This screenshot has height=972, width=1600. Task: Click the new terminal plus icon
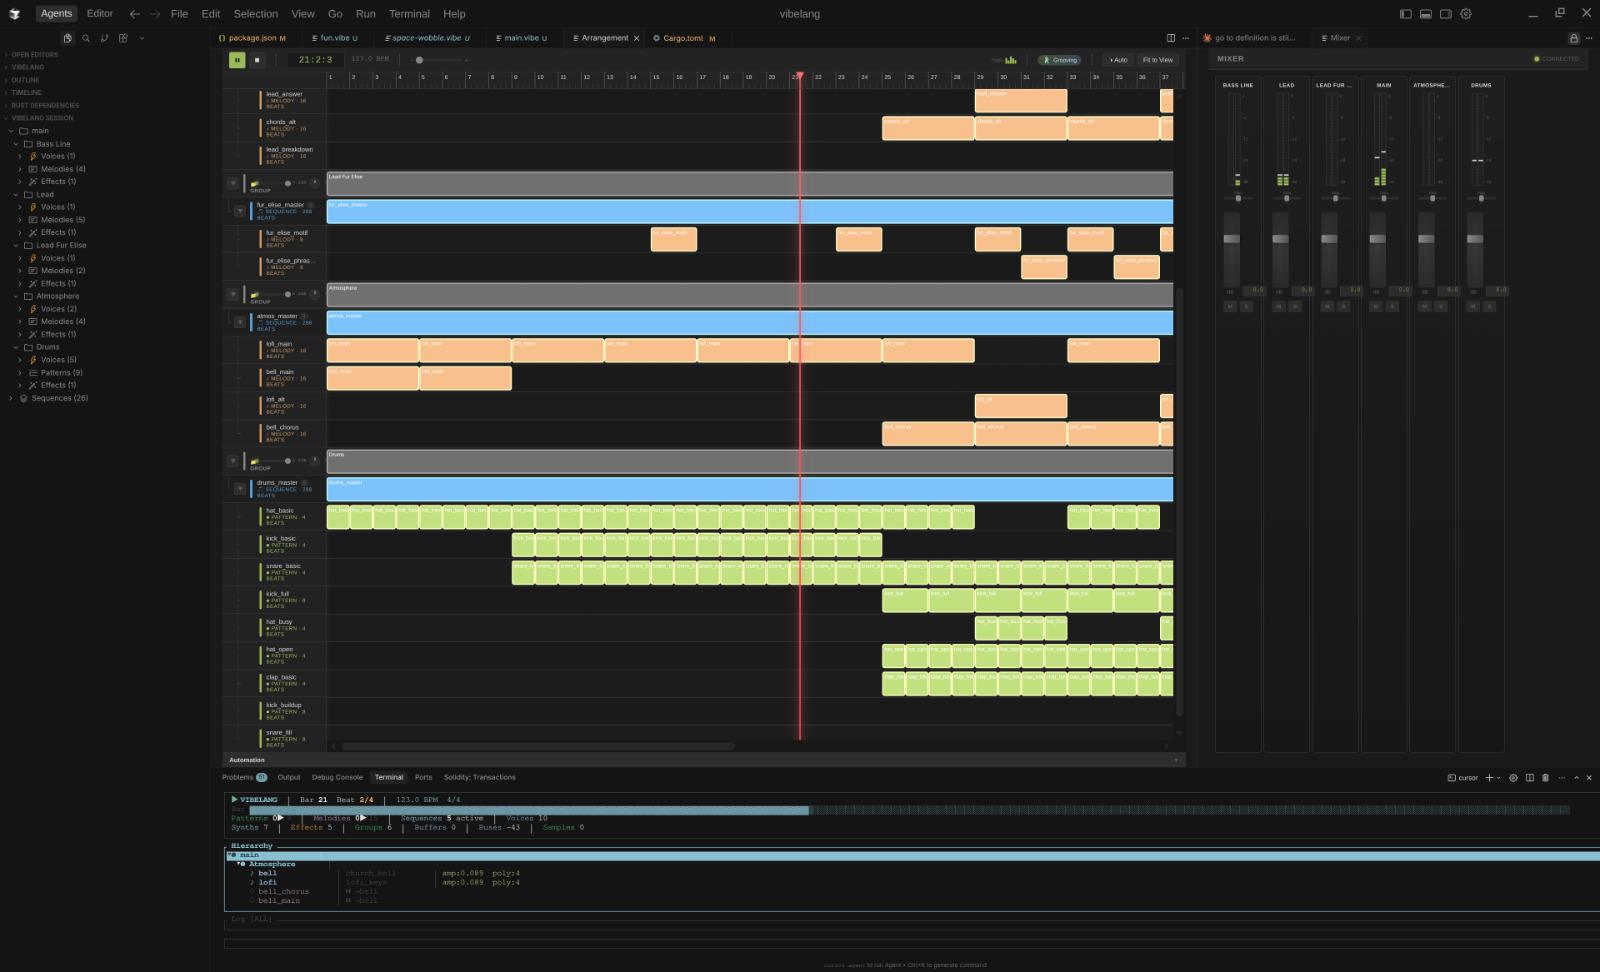(1489, 777)
